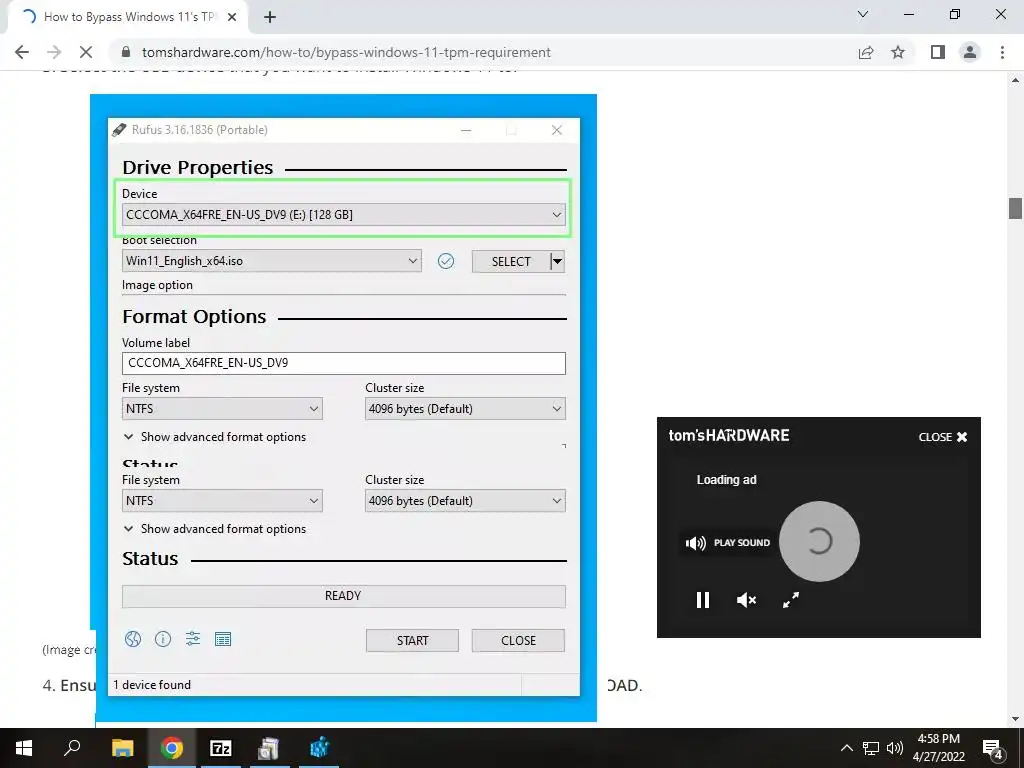Click the Rufus CLOSE button

click(x=518, y=641)
